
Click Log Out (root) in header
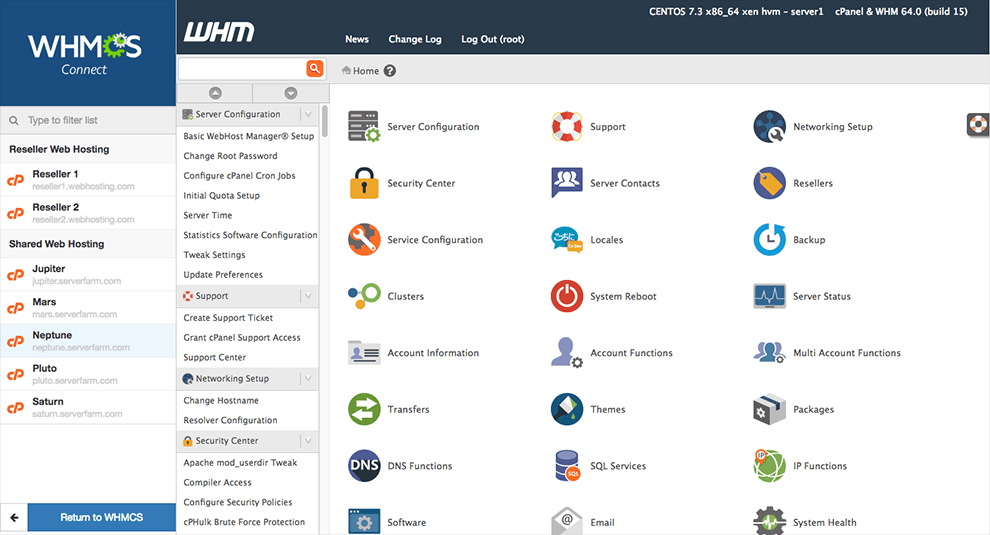pyautogui.click(x=492, y=39)
